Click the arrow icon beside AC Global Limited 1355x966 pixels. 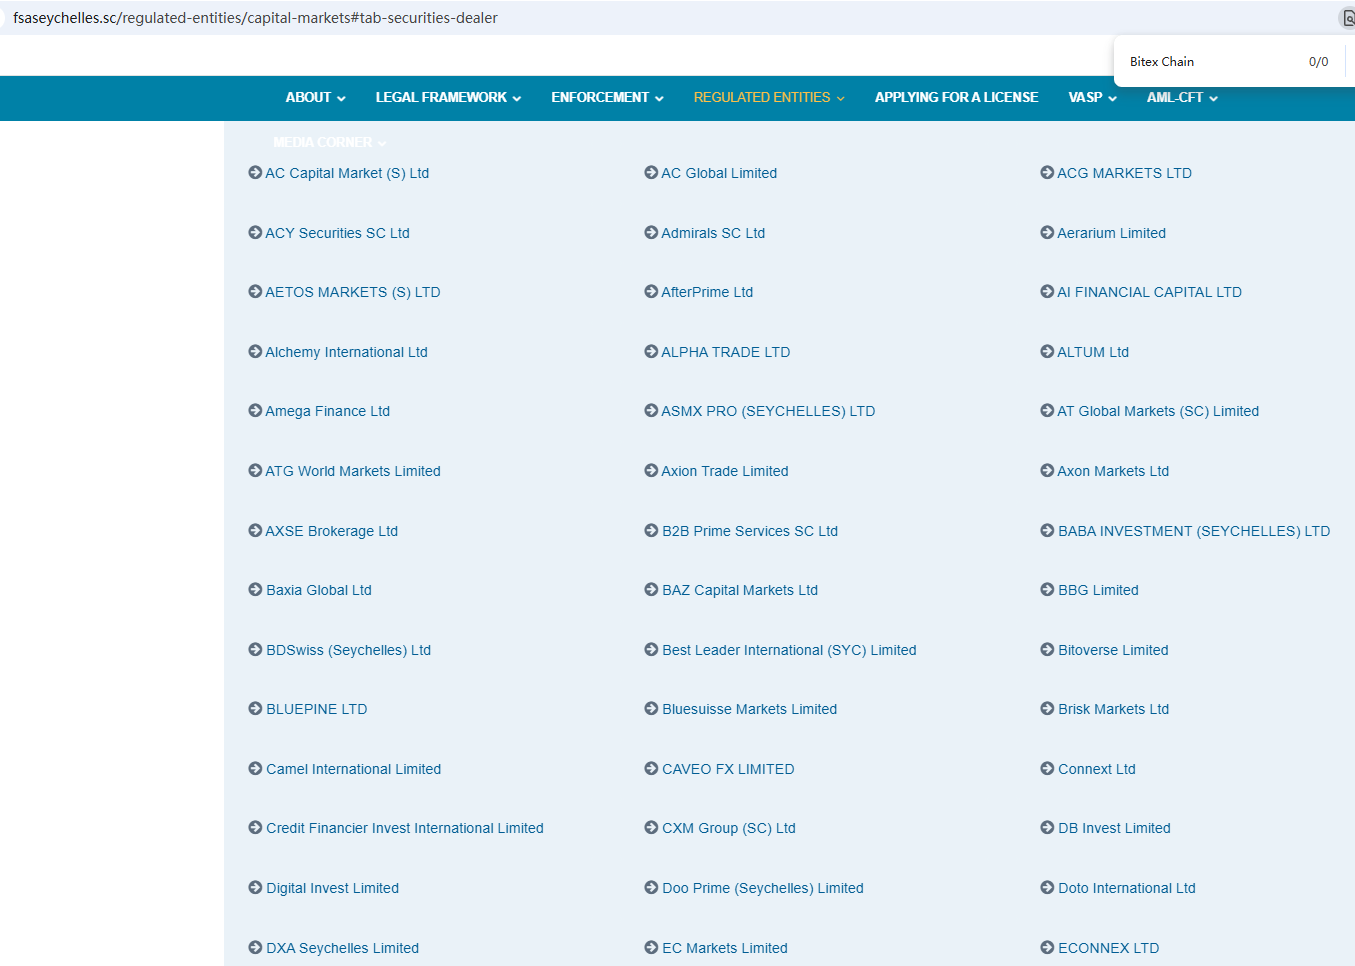click(x=651, y=173)
